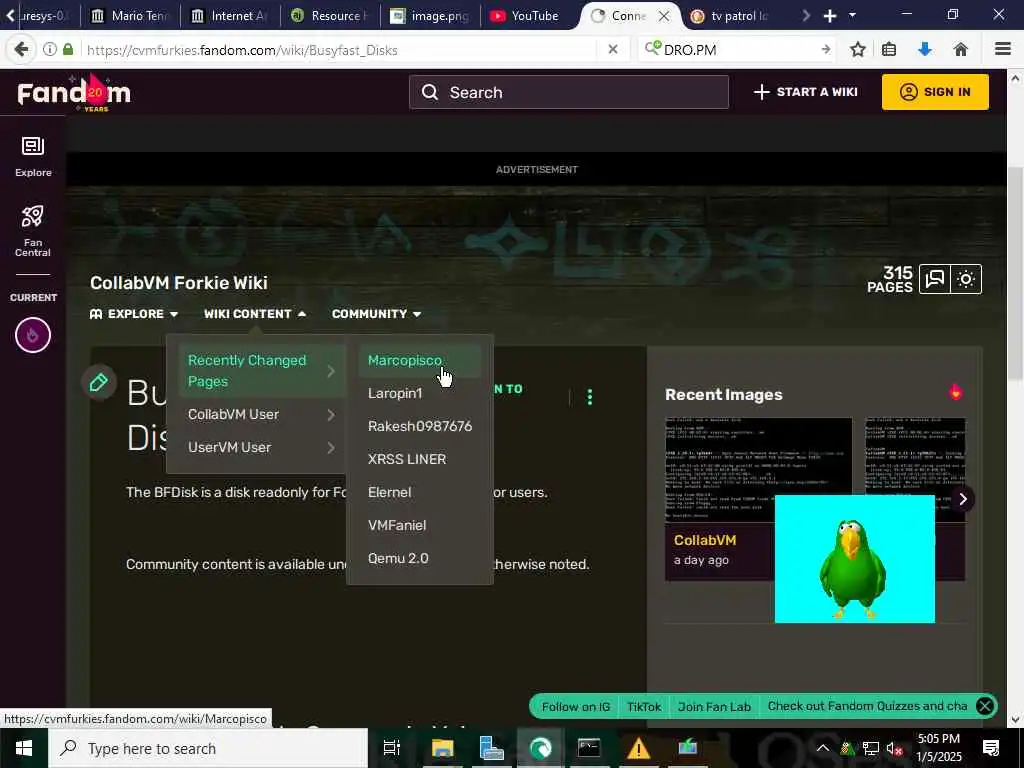Show hidden tray icons chevron

click(x=823, y=748)
